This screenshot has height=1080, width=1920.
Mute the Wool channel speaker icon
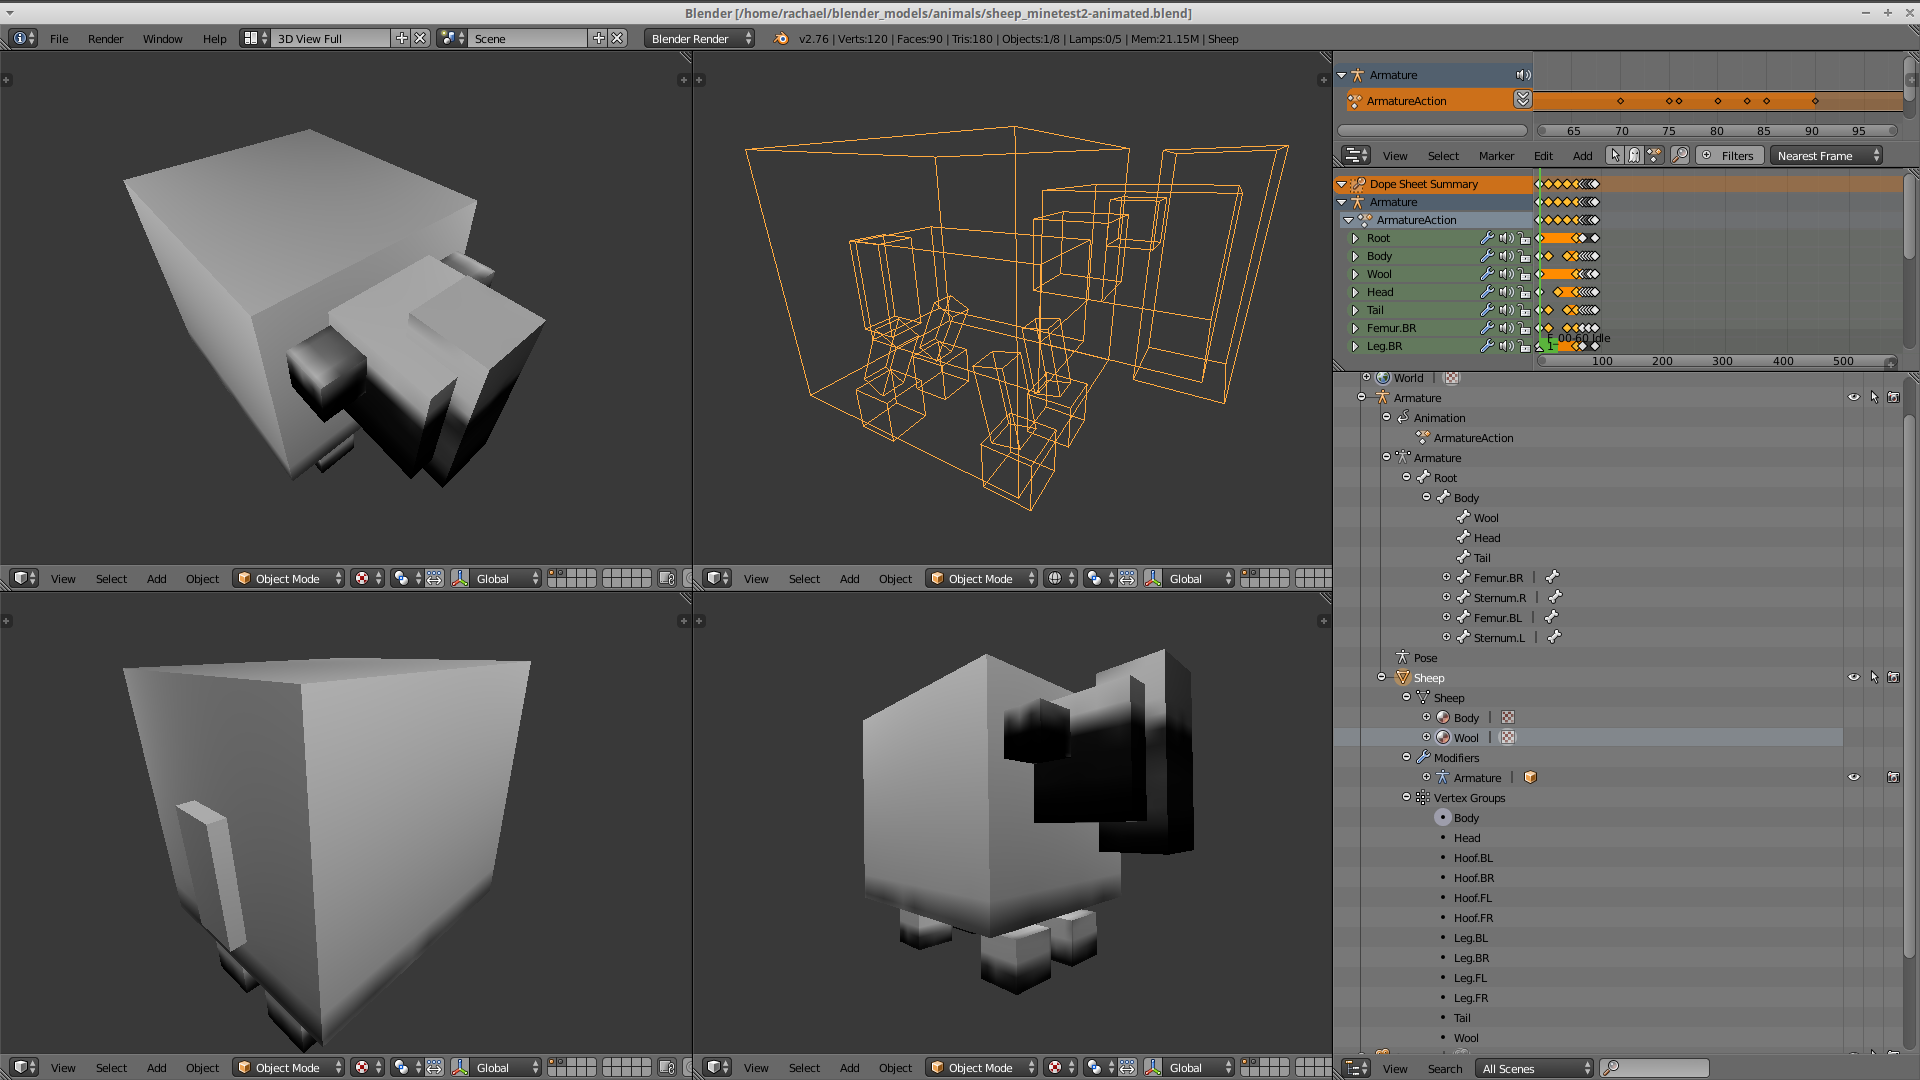coord(1505,274)
